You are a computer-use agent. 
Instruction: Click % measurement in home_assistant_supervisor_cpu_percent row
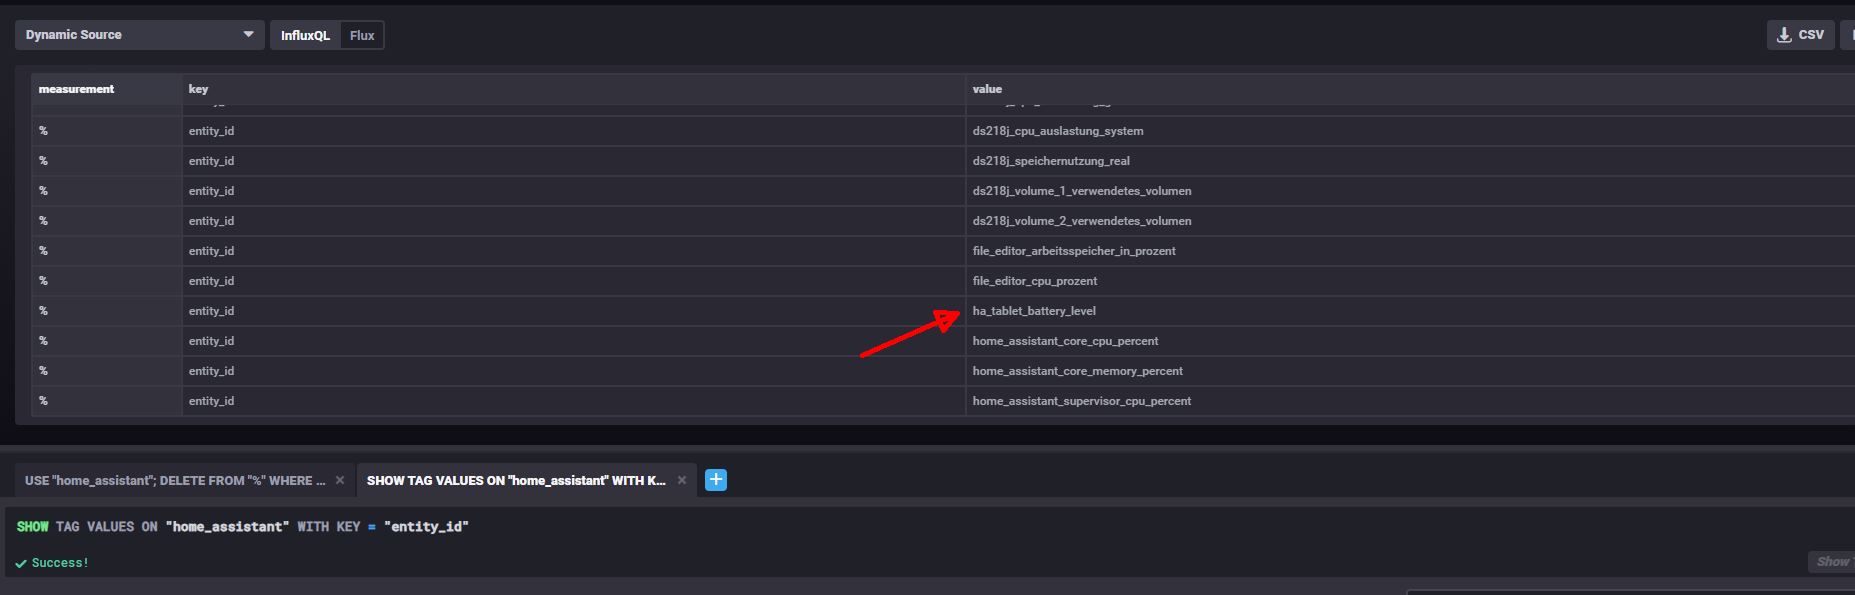point(43,401)
